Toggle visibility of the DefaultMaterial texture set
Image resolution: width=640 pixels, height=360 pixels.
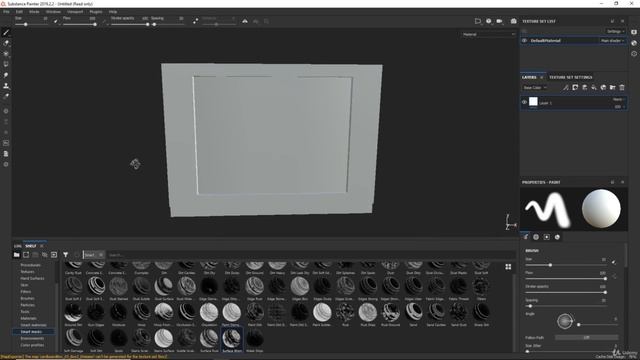click(x=524, y=41)
